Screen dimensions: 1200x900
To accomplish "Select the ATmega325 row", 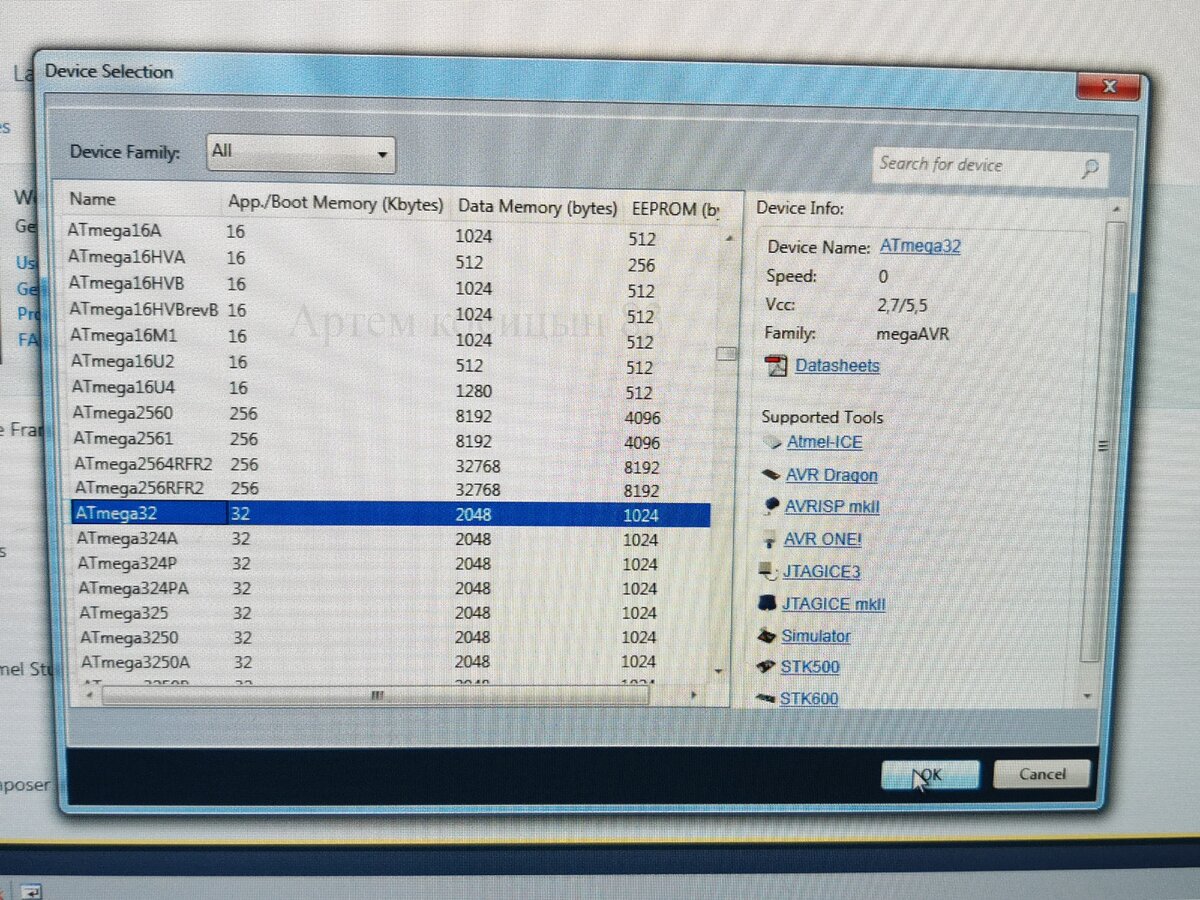I will [390, 613].
